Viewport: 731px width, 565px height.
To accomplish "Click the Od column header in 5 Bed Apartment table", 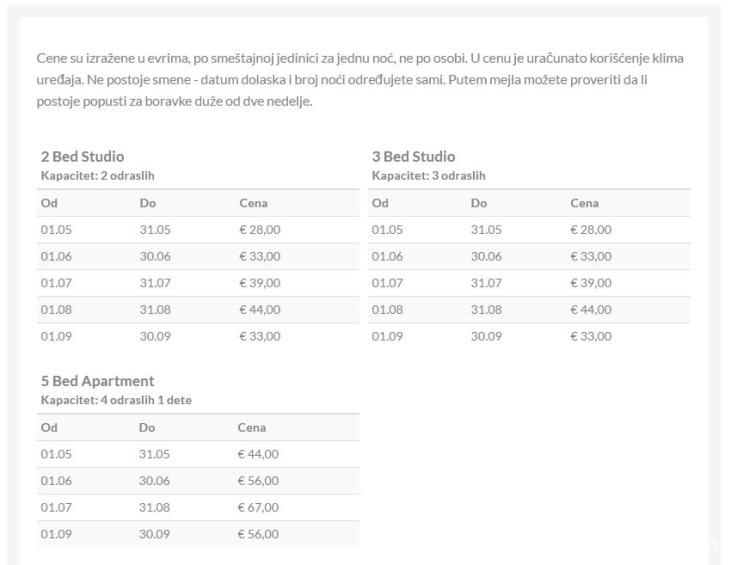I will pos(49,427).
